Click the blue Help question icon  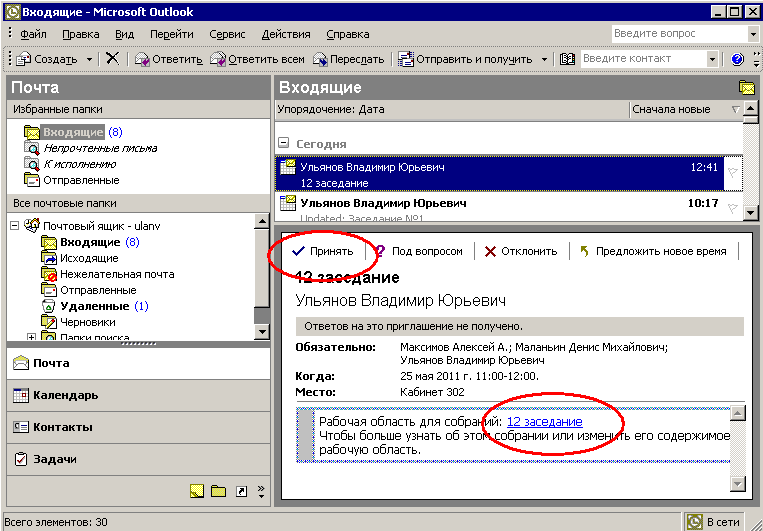click(x=737, y=59)
